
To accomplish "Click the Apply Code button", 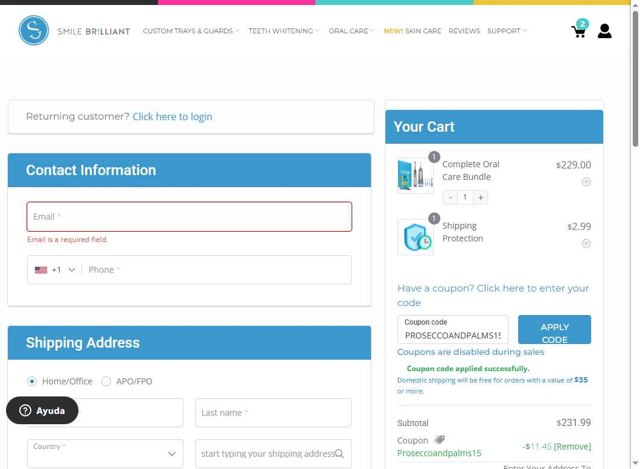I will [x=554, y=329].
